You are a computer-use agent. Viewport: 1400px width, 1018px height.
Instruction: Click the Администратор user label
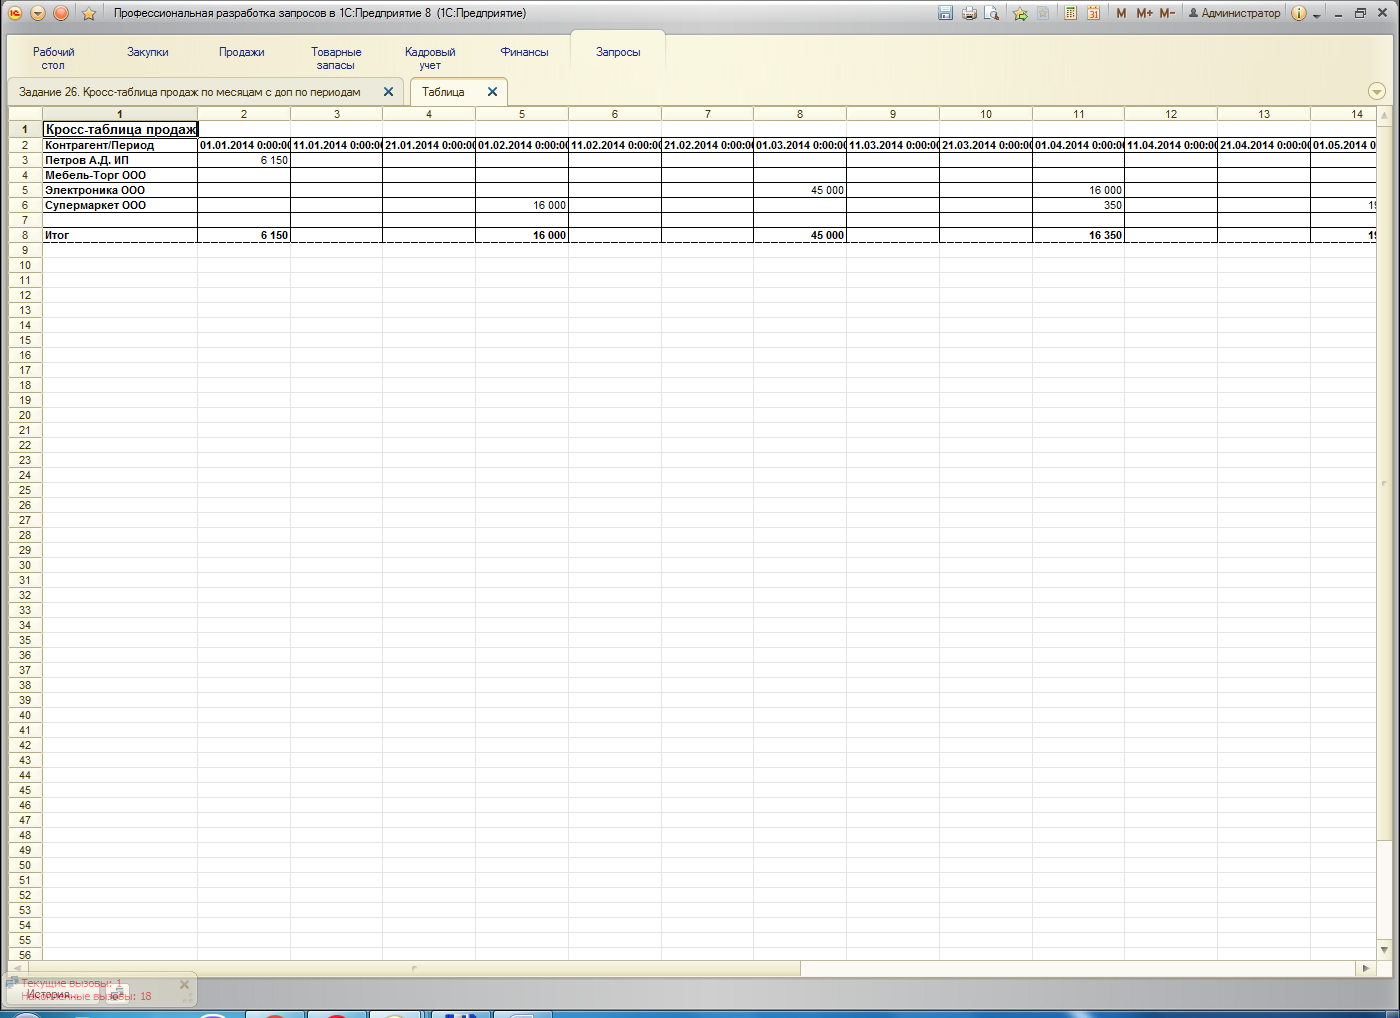click(1234, 13)
